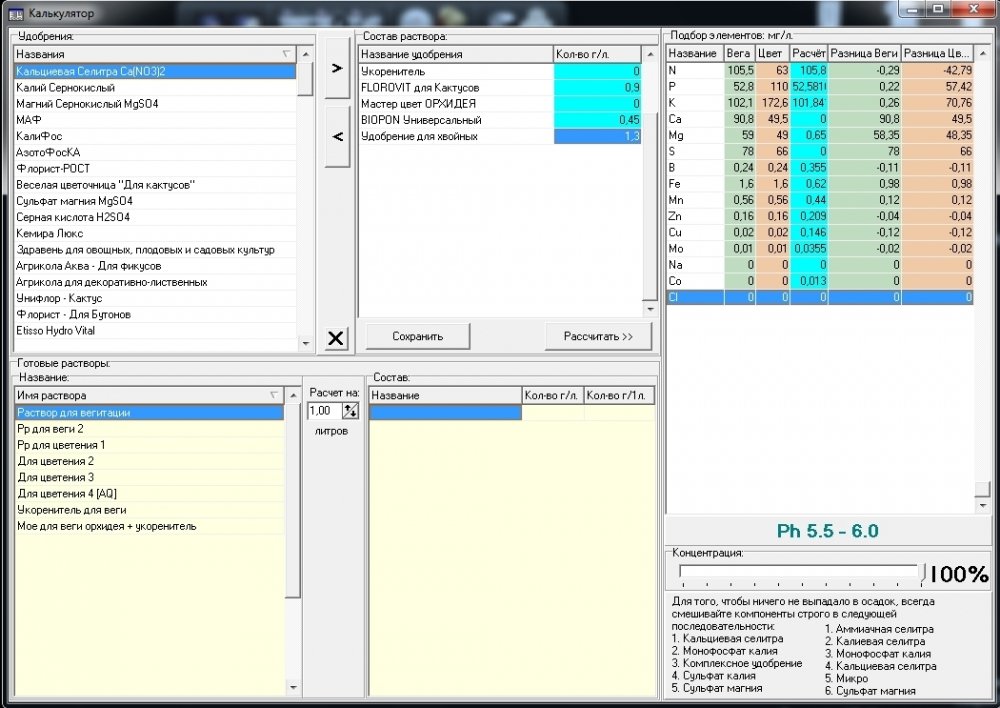Click Рассчитать >> button
1000x708 pixels.
pyautogui.click(x=598, y=336)
